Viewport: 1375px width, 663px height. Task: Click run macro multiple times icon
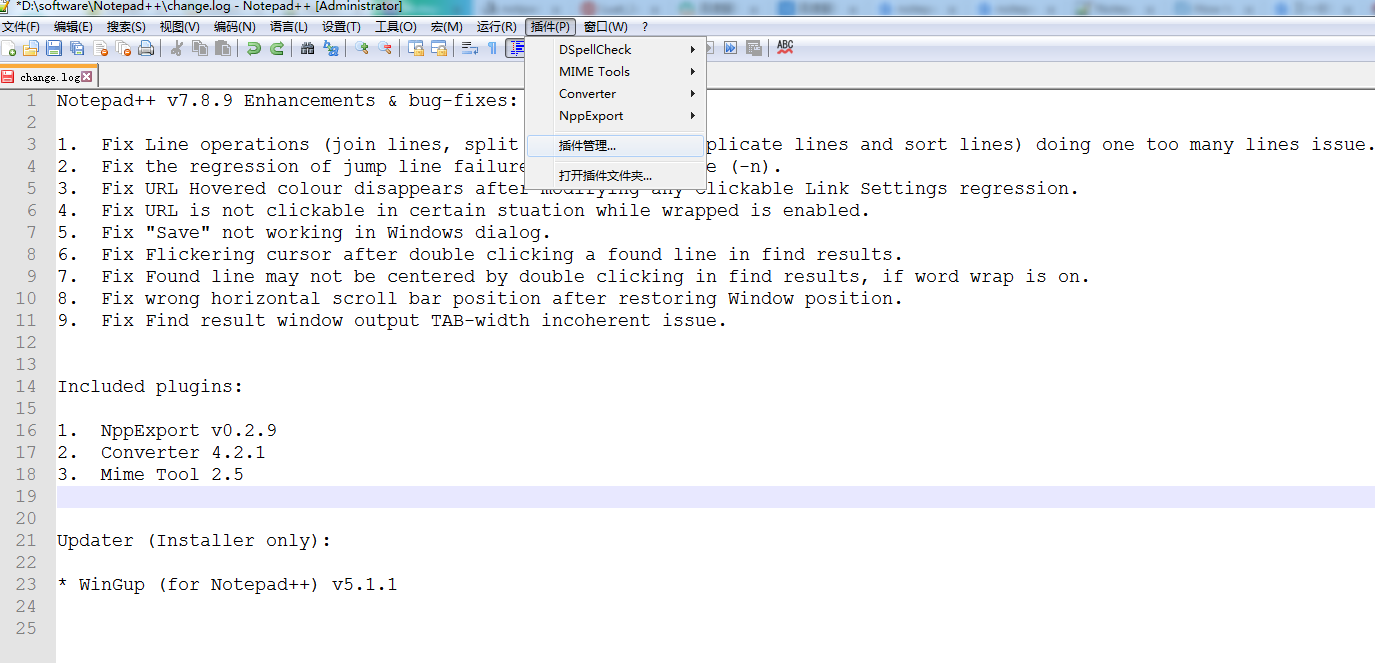(x=731, y=48)
